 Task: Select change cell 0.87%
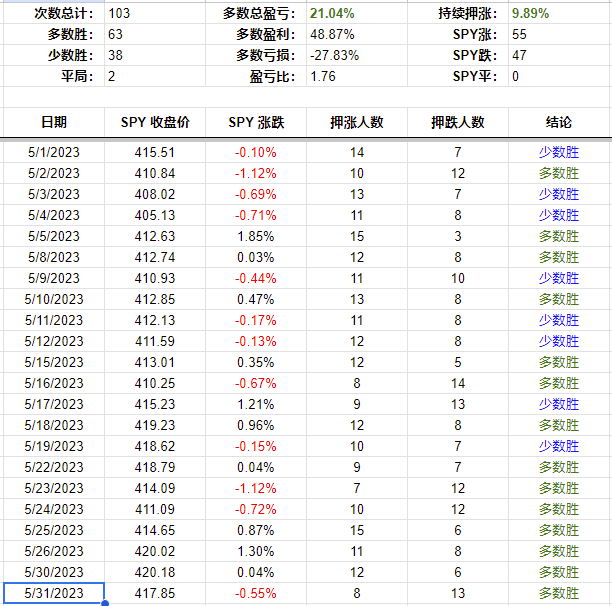[x=256, y=530]
